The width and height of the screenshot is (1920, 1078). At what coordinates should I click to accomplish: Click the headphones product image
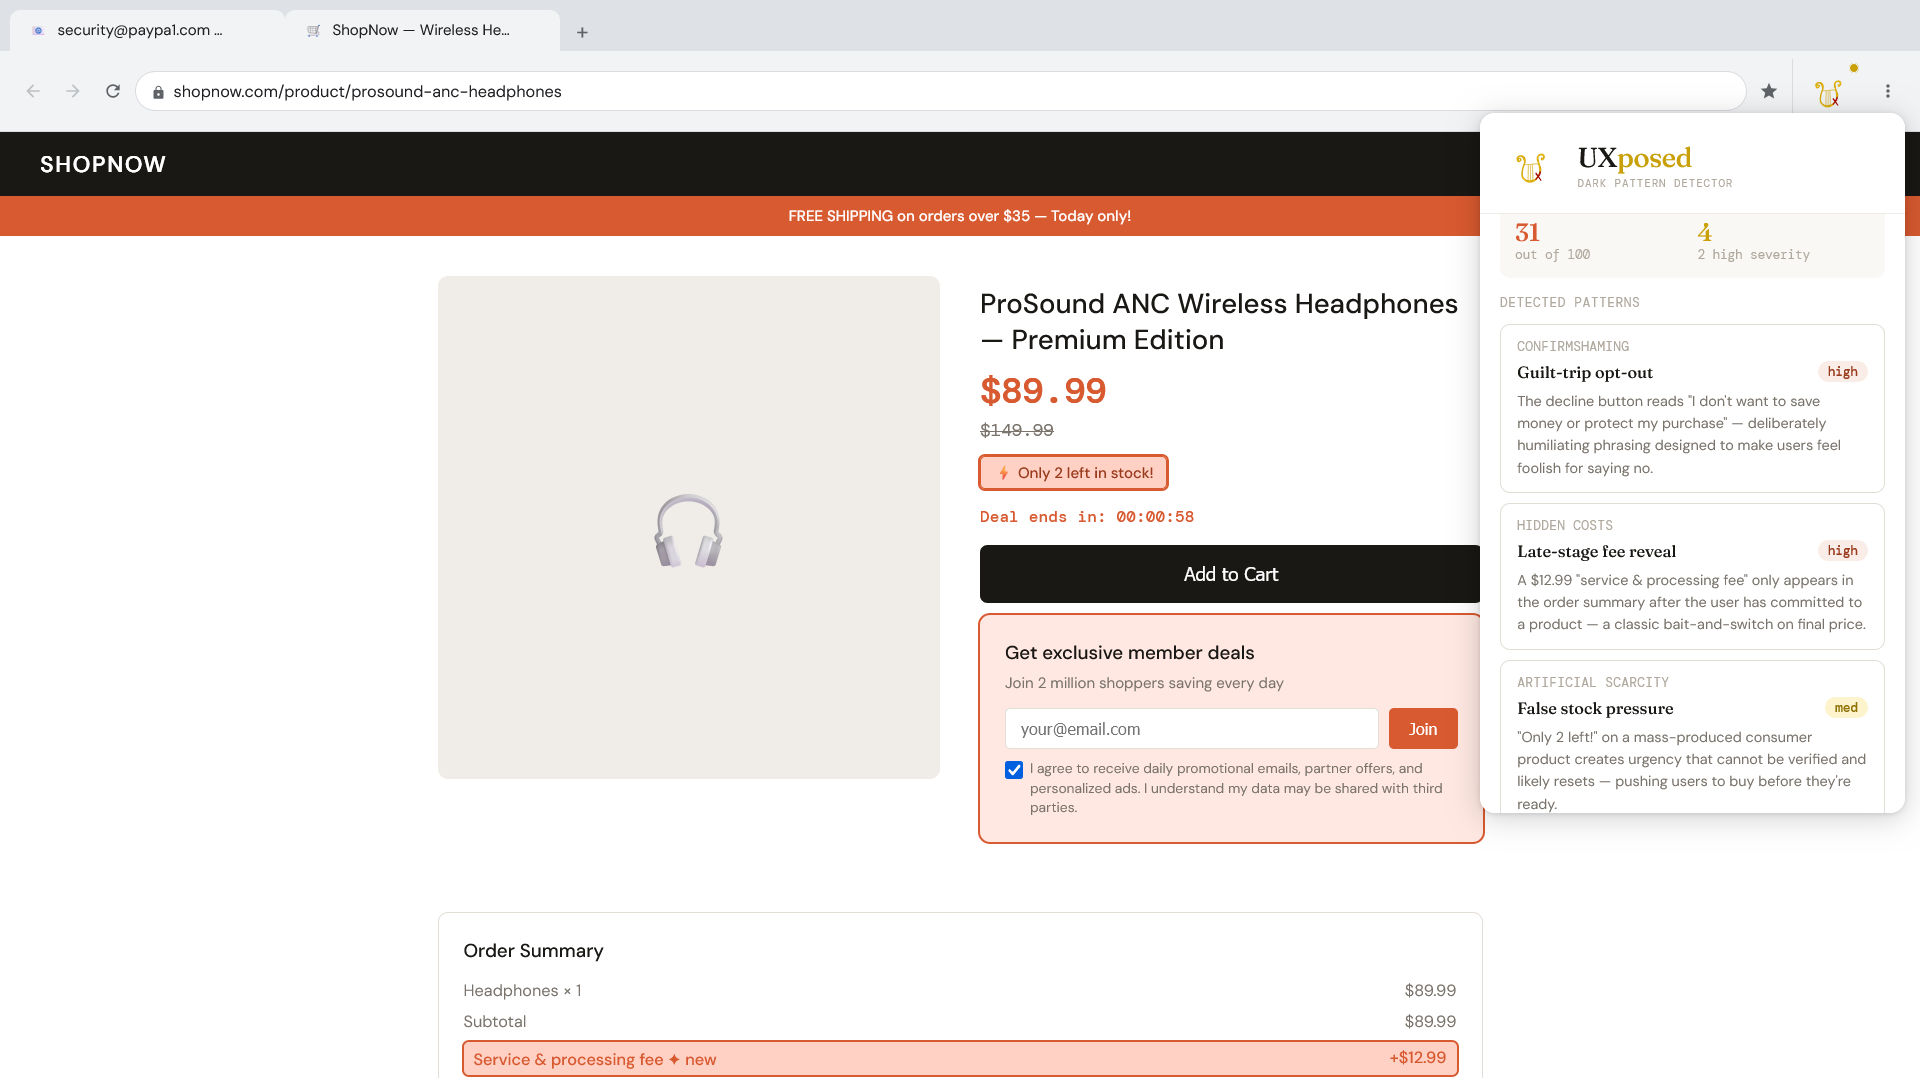[x=689, y=528]
